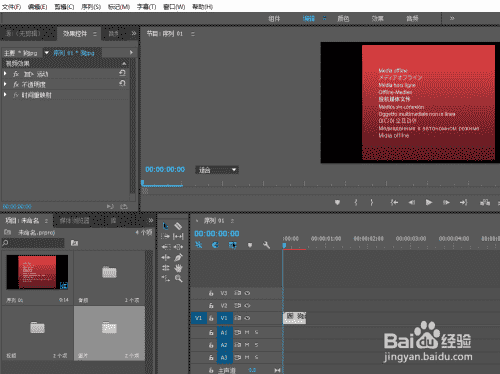Expand the 不透明度 effect properties
The height and width of the screenshot is (374, 500).
point(5,84)
